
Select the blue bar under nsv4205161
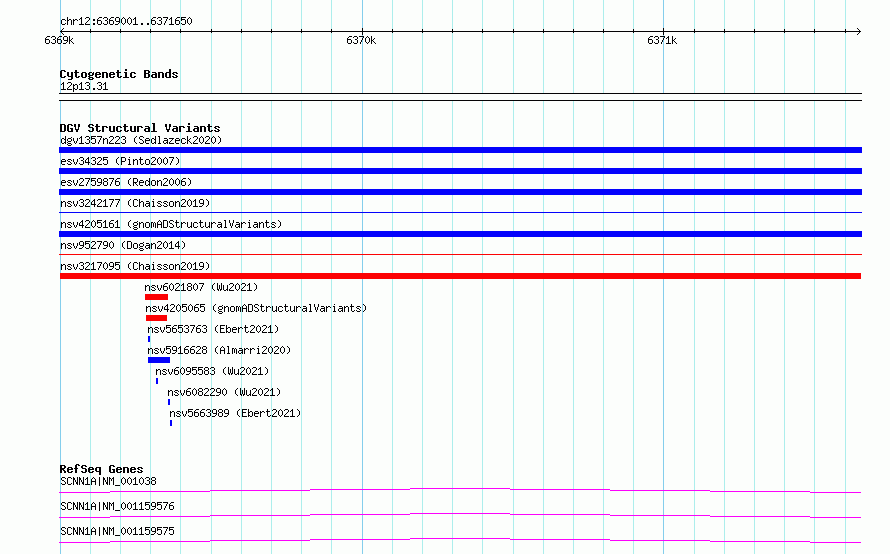tap(460, 234)
